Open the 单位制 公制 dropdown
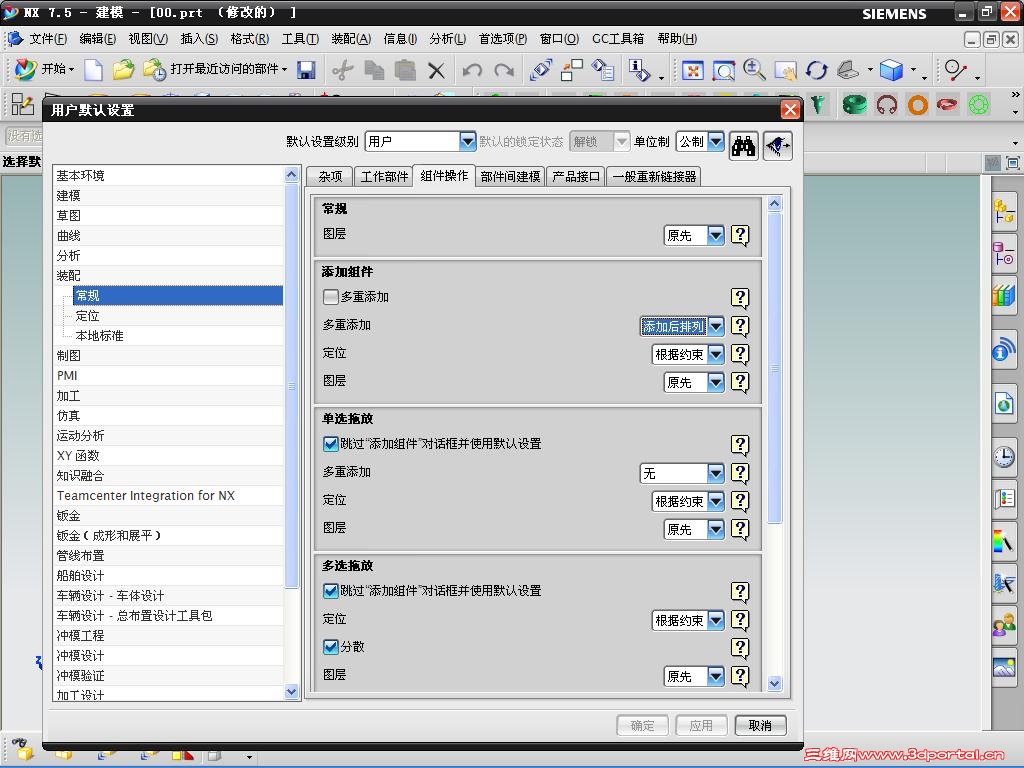Viewport: 1024px width, 768px height. pyautogui.click(x=716, y=141)
